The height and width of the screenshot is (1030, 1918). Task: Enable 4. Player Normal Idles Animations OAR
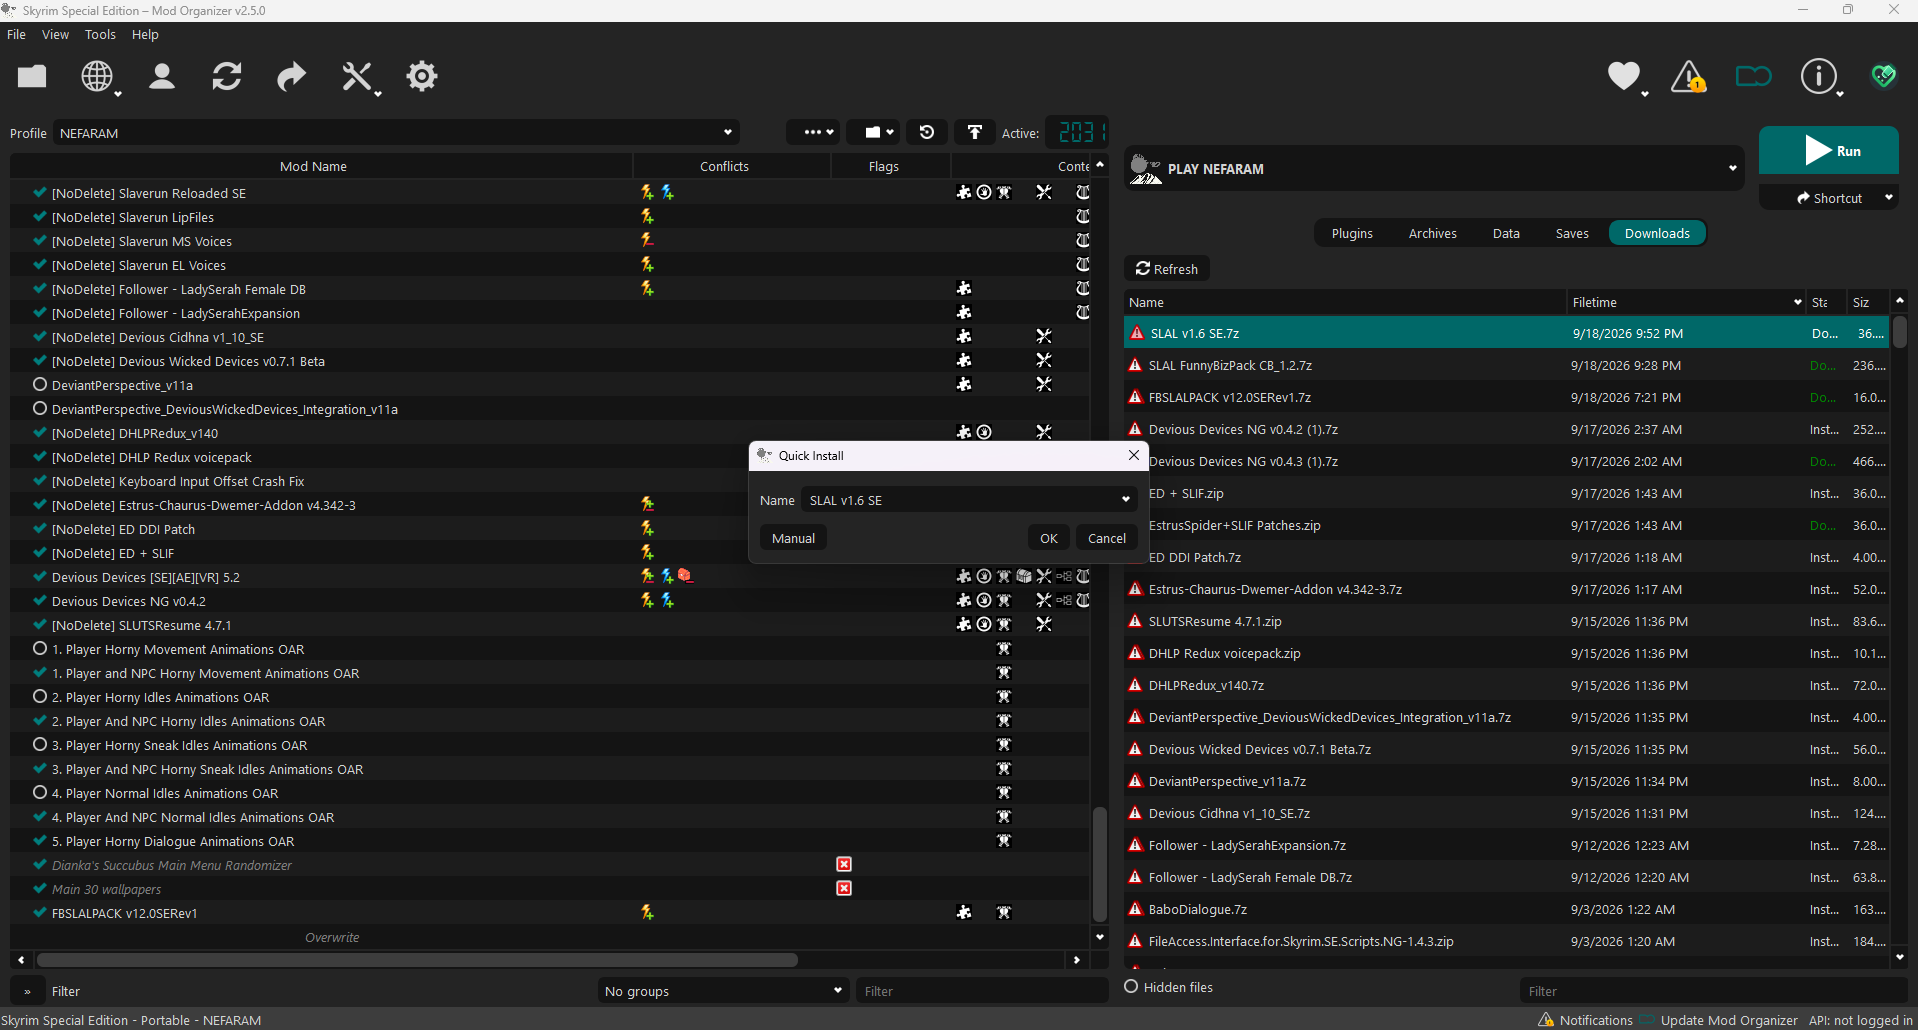click(40, 792)
